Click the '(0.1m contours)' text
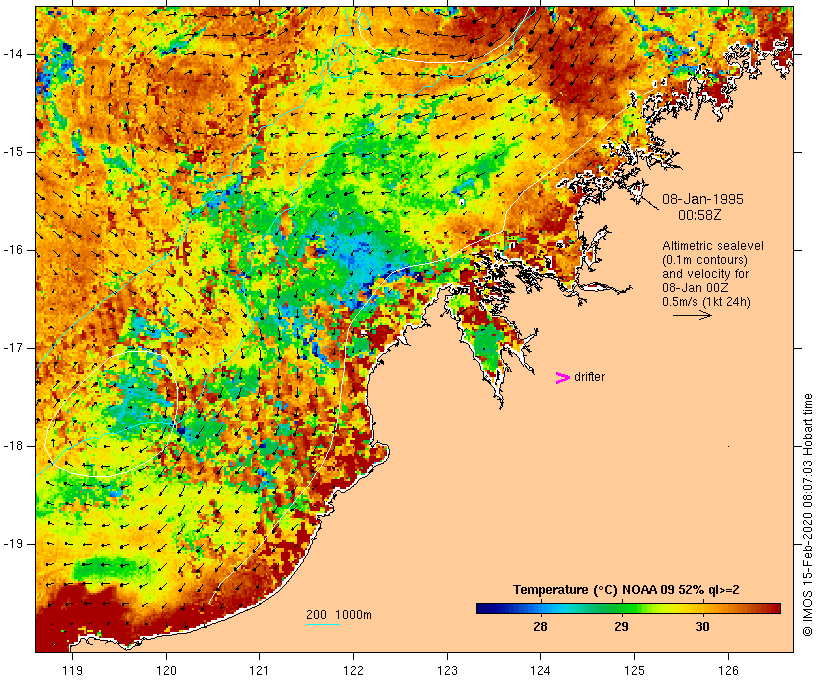Screen dimensions: 820x680 point(705,260)
